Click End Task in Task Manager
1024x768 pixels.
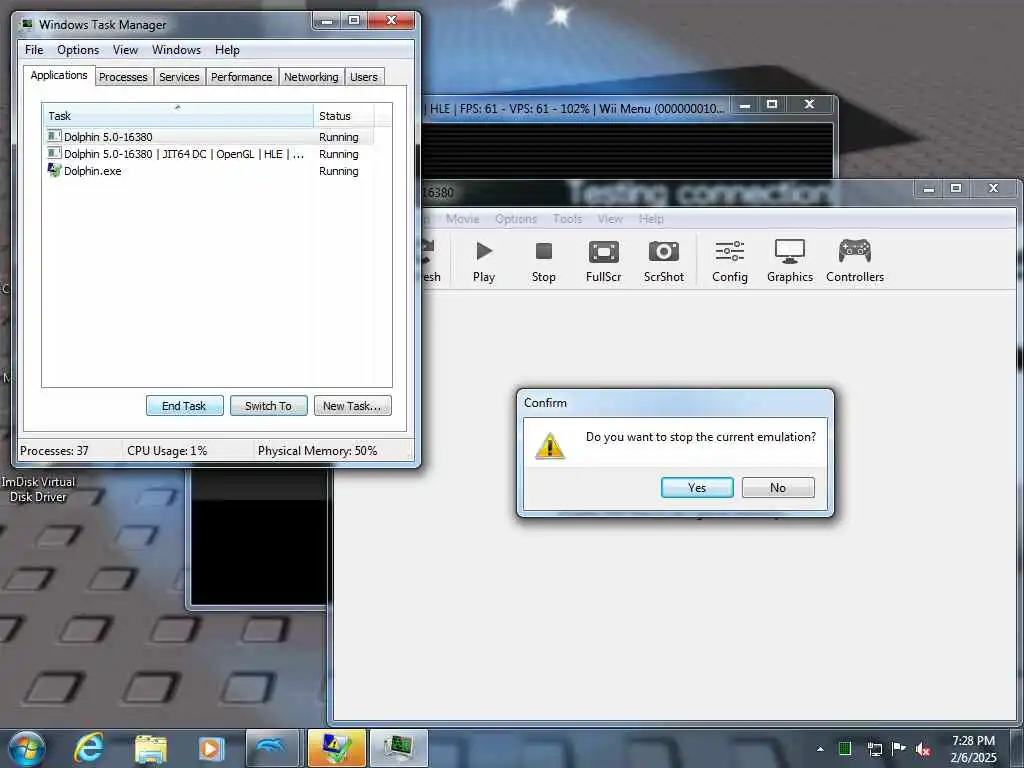184,406
